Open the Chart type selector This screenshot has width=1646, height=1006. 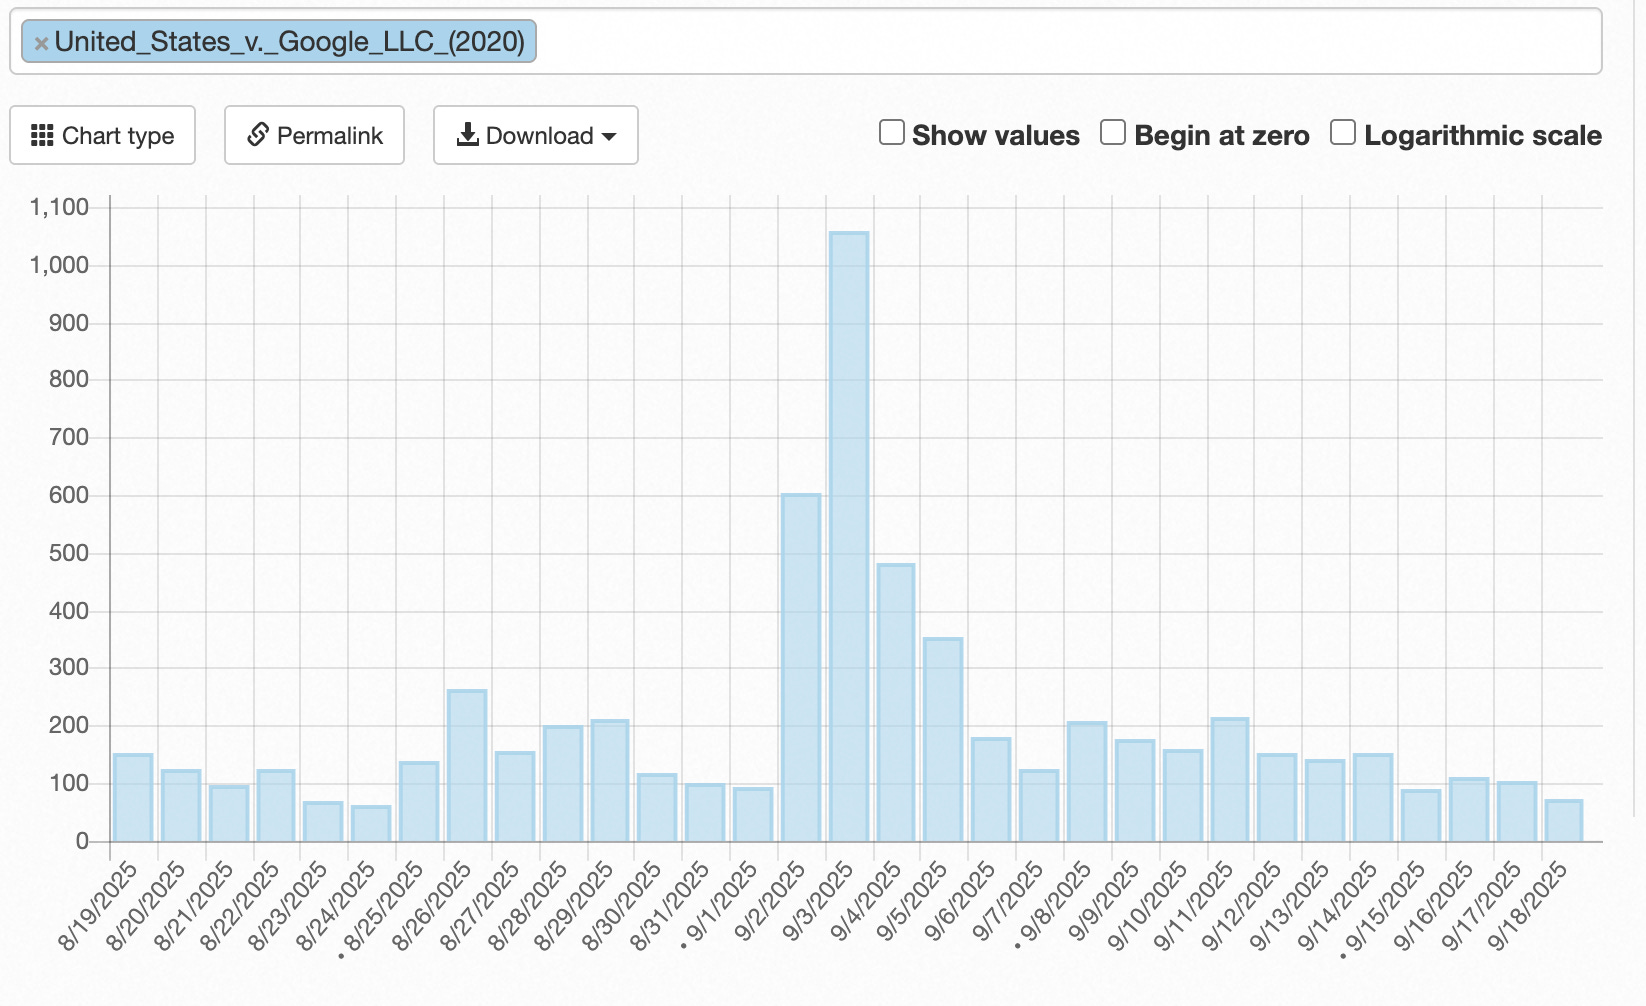coord(102,135)
